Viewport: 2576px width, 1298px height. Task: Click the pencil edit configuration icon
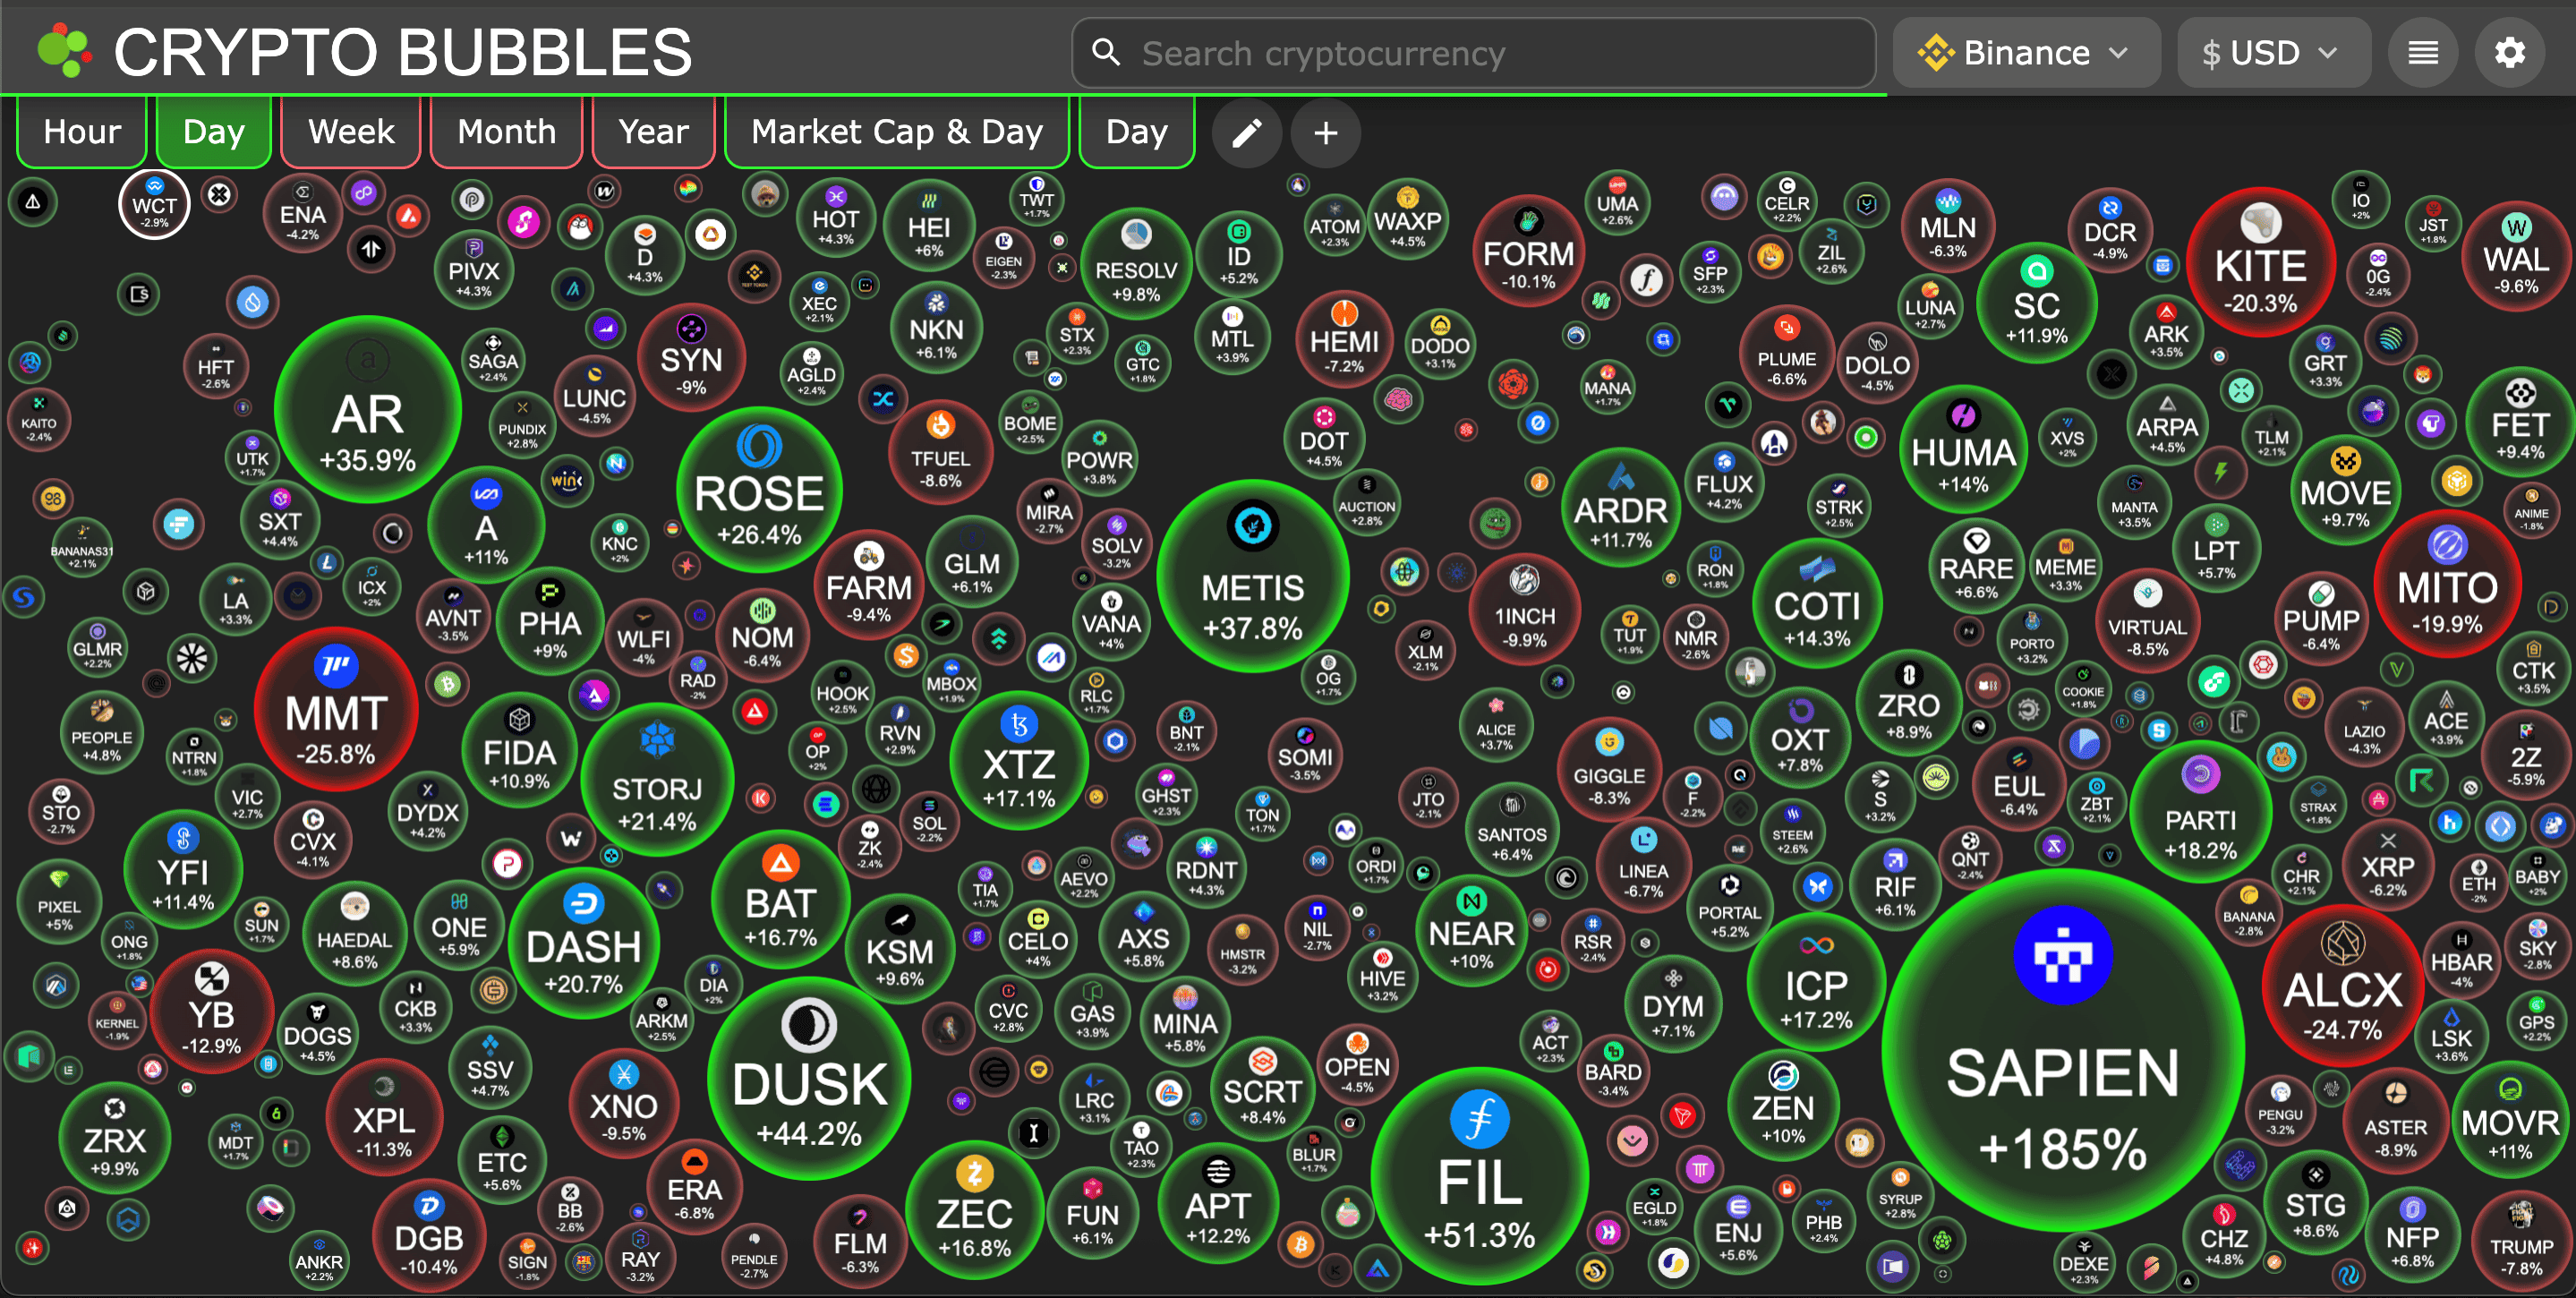pos(1246,133)
